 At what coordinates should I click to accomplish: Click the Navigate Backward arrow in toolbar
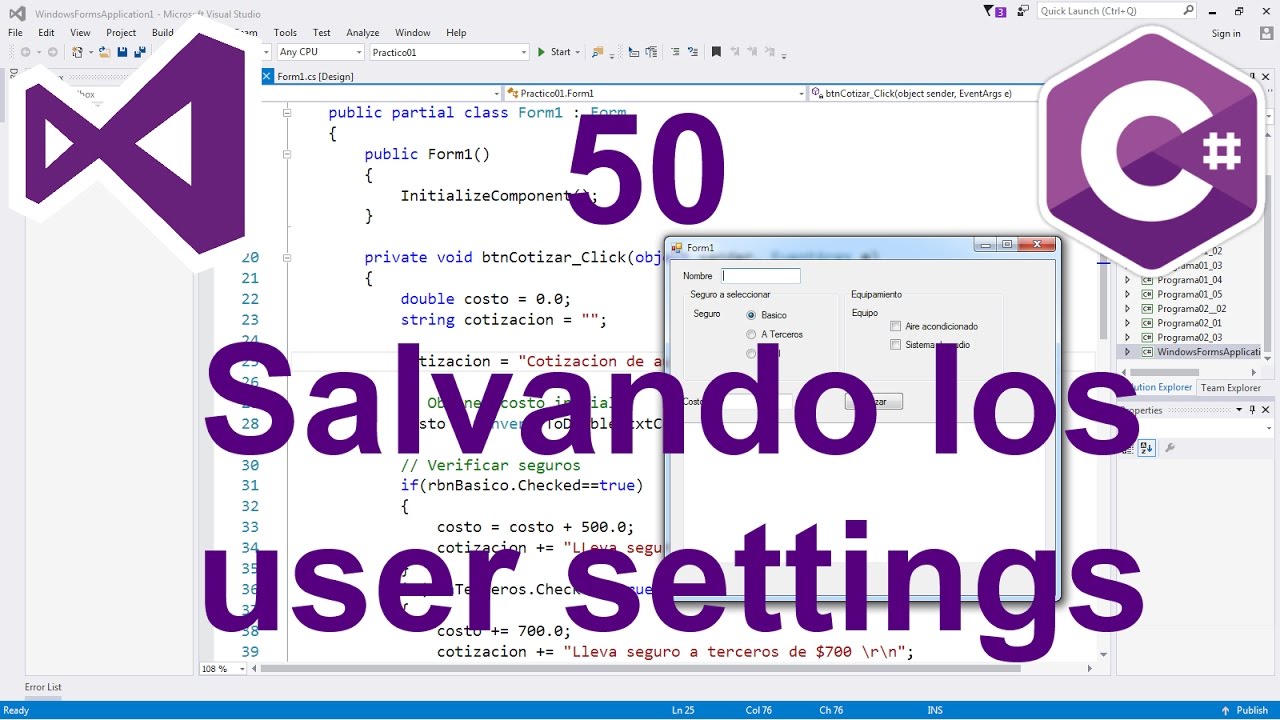[x=24, y=52]
